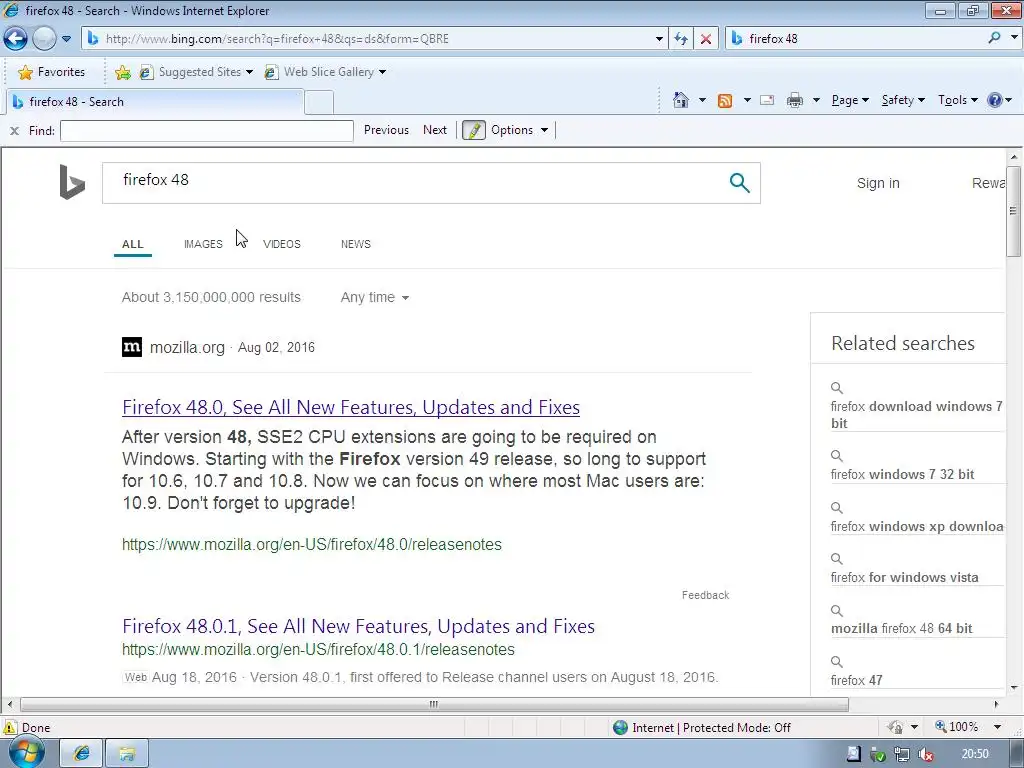Click the Read Mail icon
Image resolution: width=1024 pixels, height=768 pixels.
767,100
